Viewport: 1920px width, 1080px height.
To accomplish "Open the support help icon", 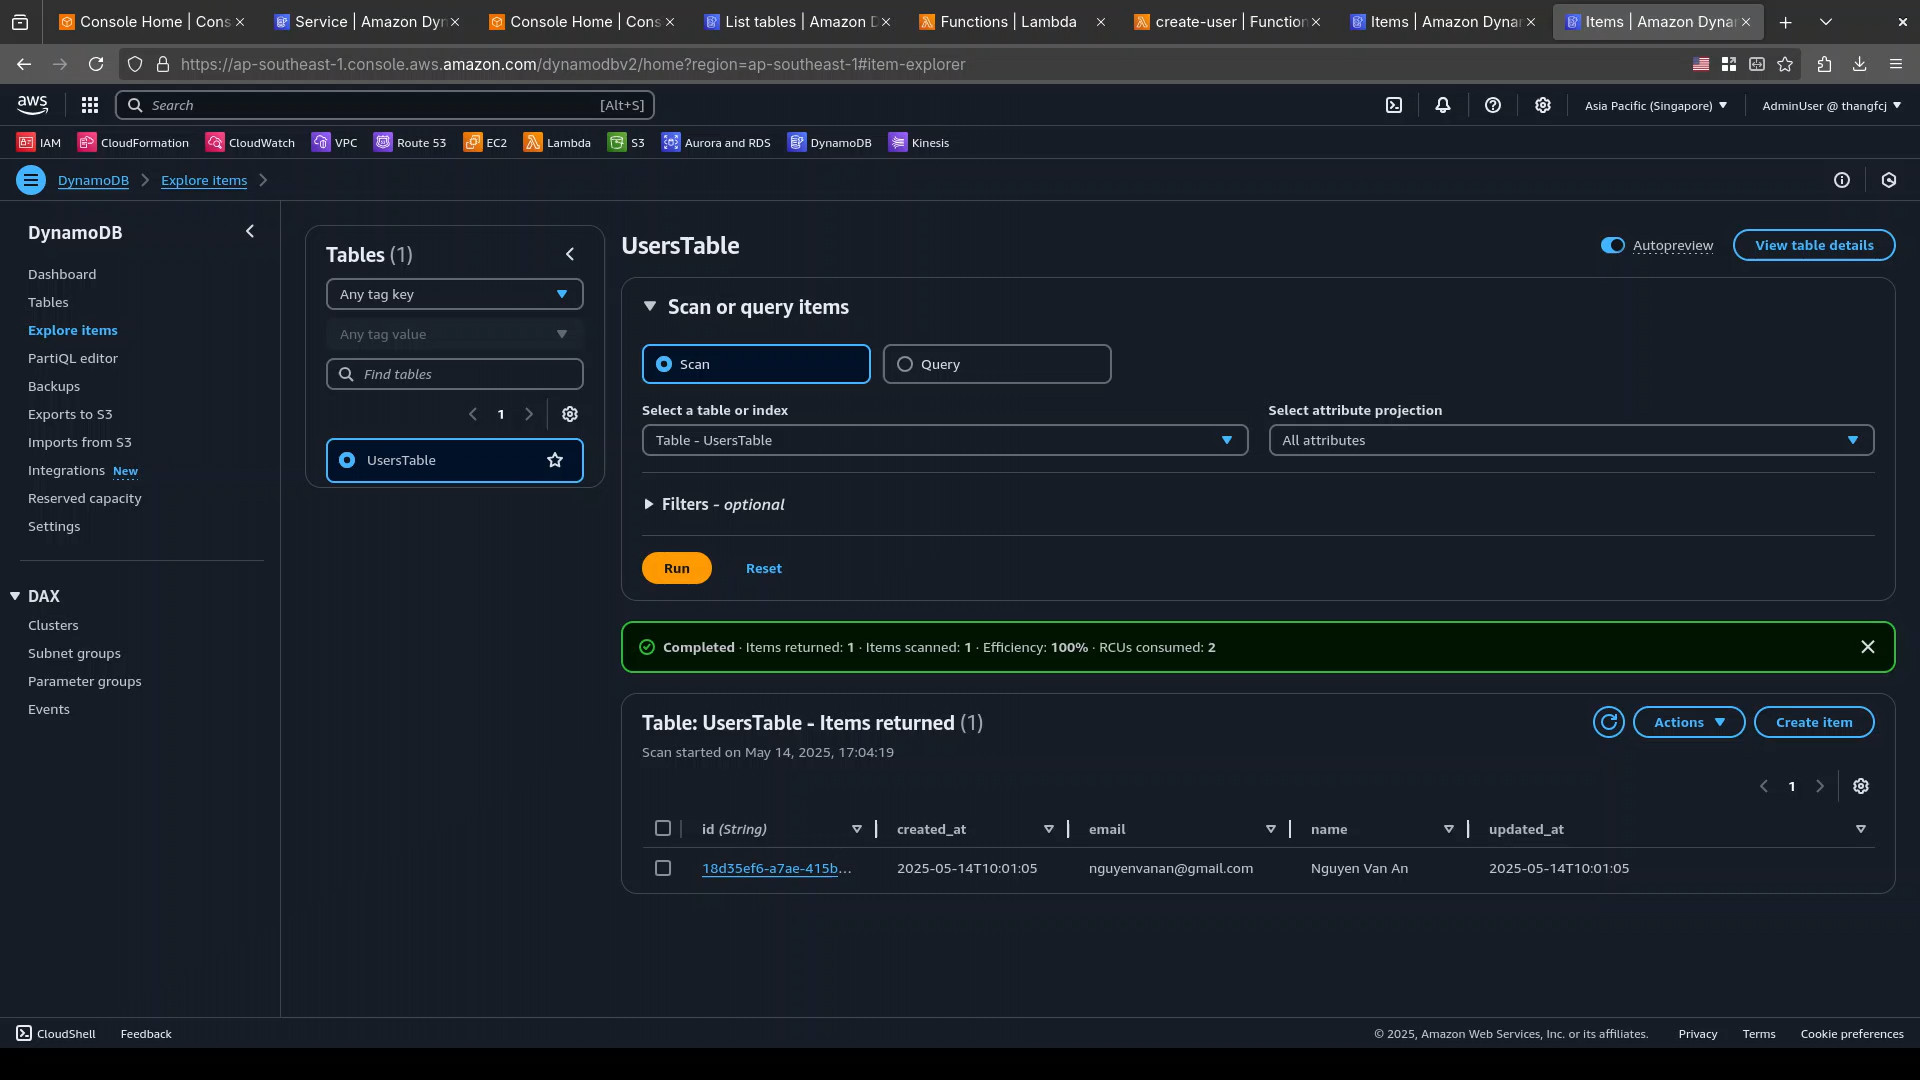I will 1493,105.
